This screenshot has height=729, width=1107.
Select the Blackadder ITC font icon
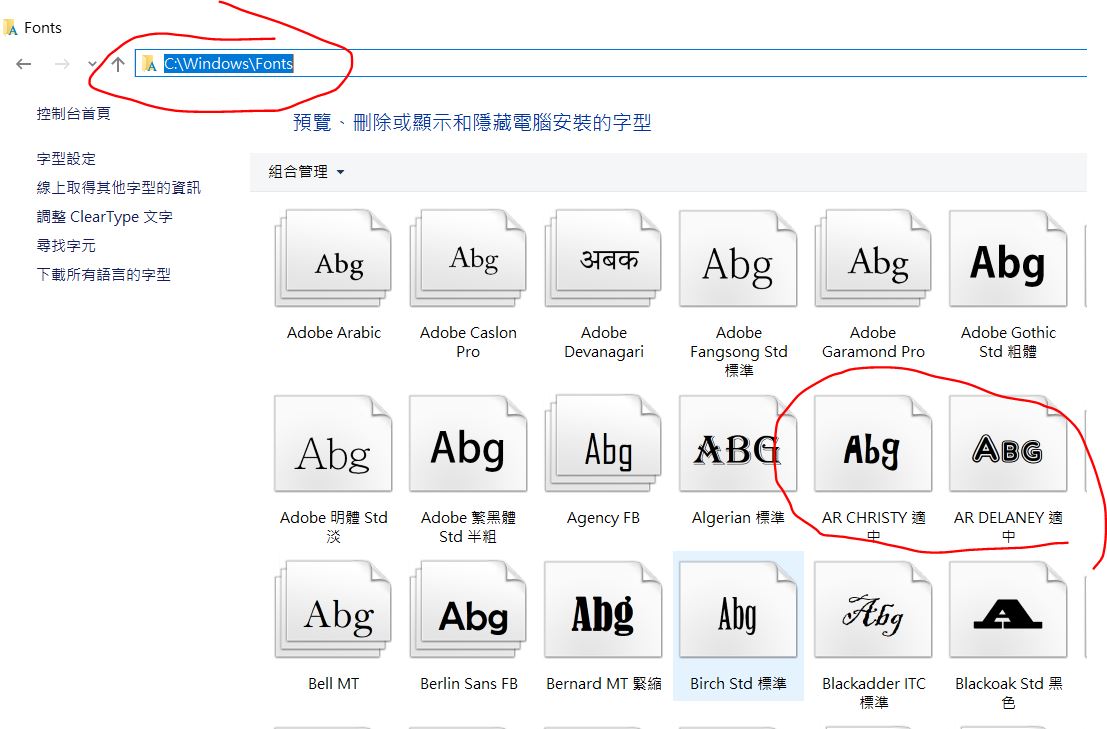[873, 609]
